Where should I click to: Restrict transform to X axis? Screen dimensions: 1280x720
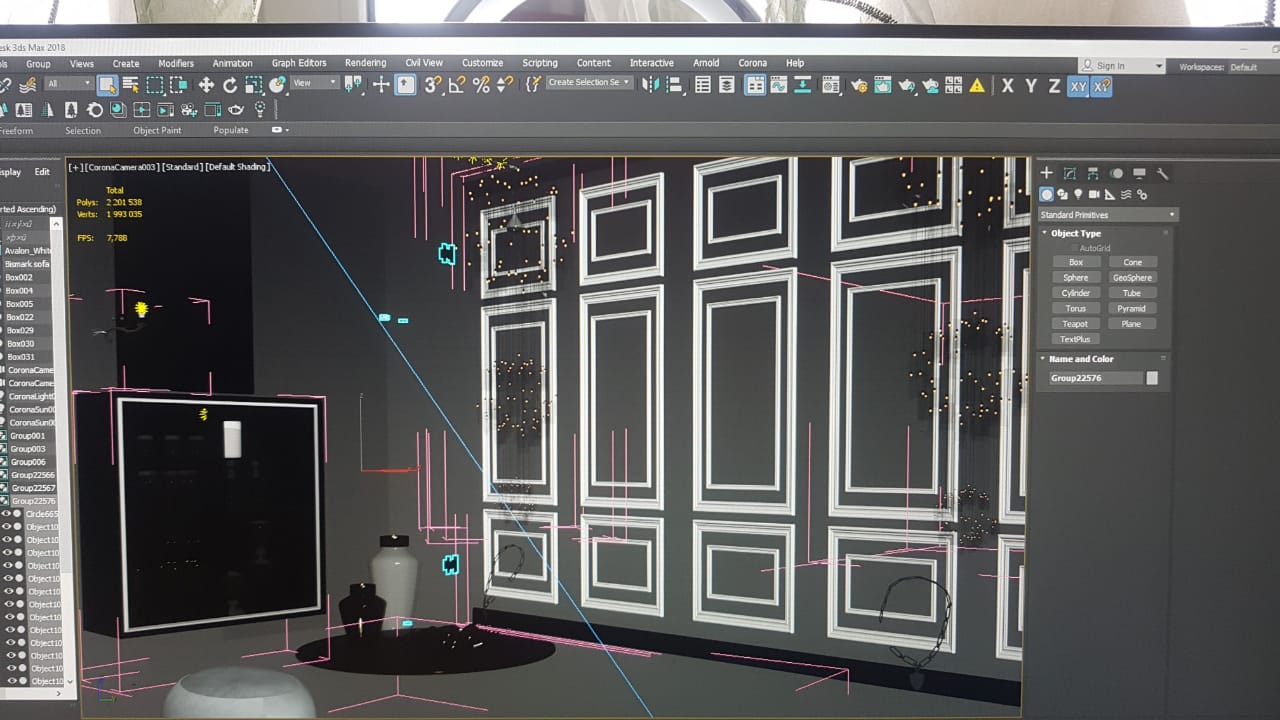pyautogui.click(x=1007, y=87)
